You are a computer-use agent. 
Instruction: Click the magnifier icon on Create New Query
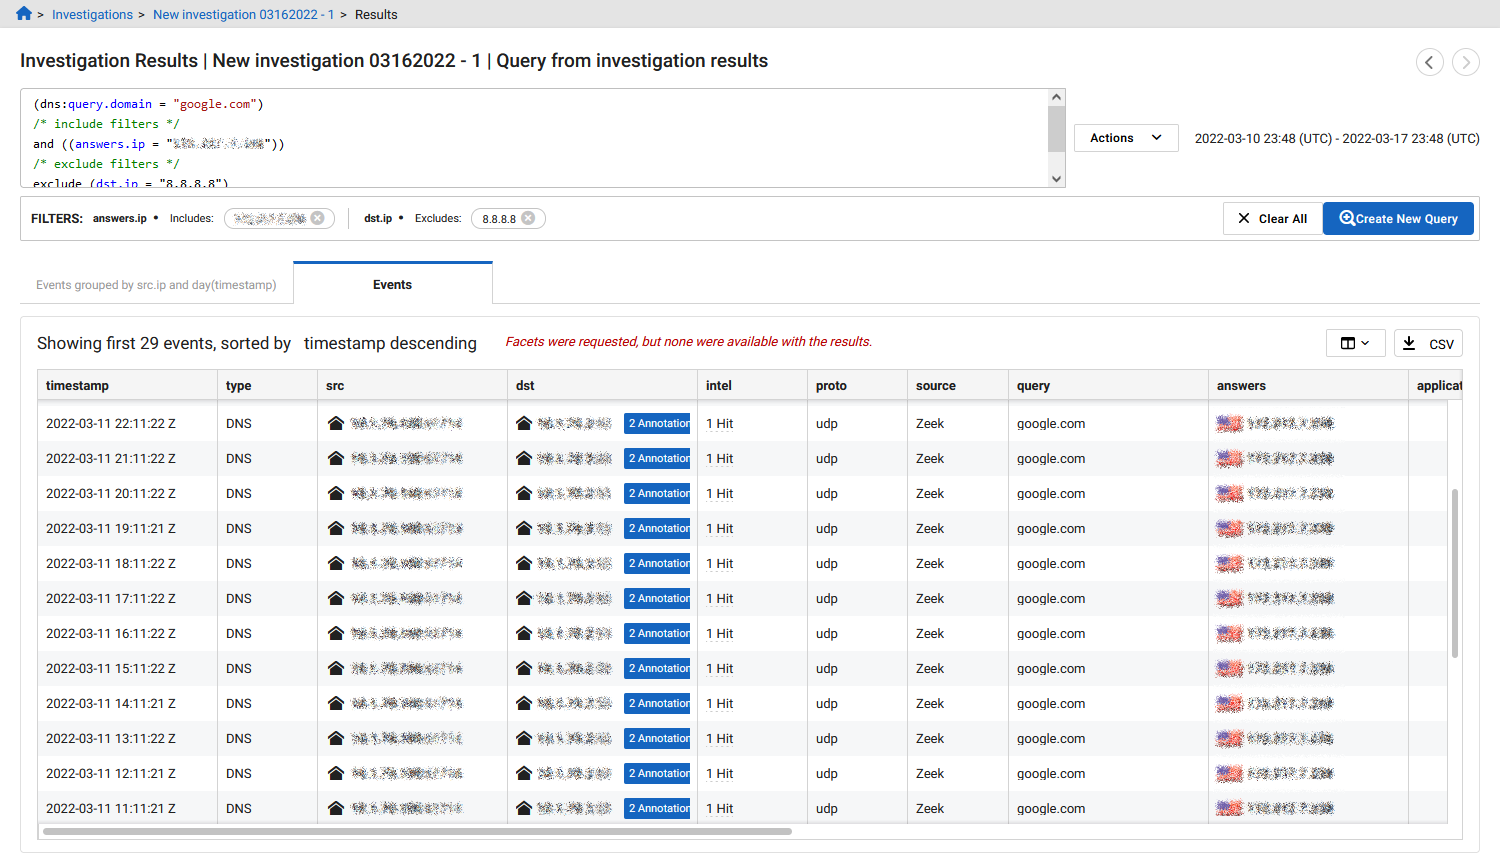(x=1347, y=218)
